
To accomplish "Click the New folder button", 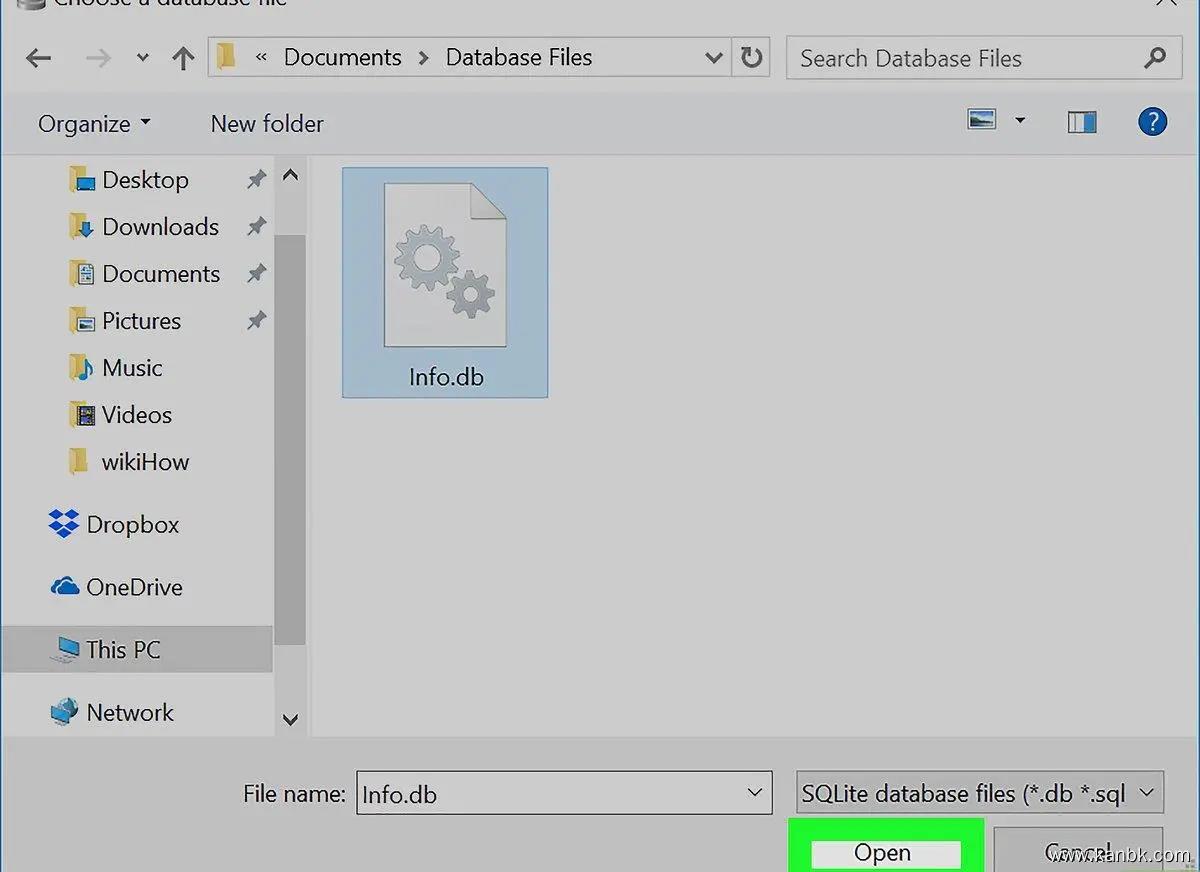I will pyautogui.click(x=267, y=124).
